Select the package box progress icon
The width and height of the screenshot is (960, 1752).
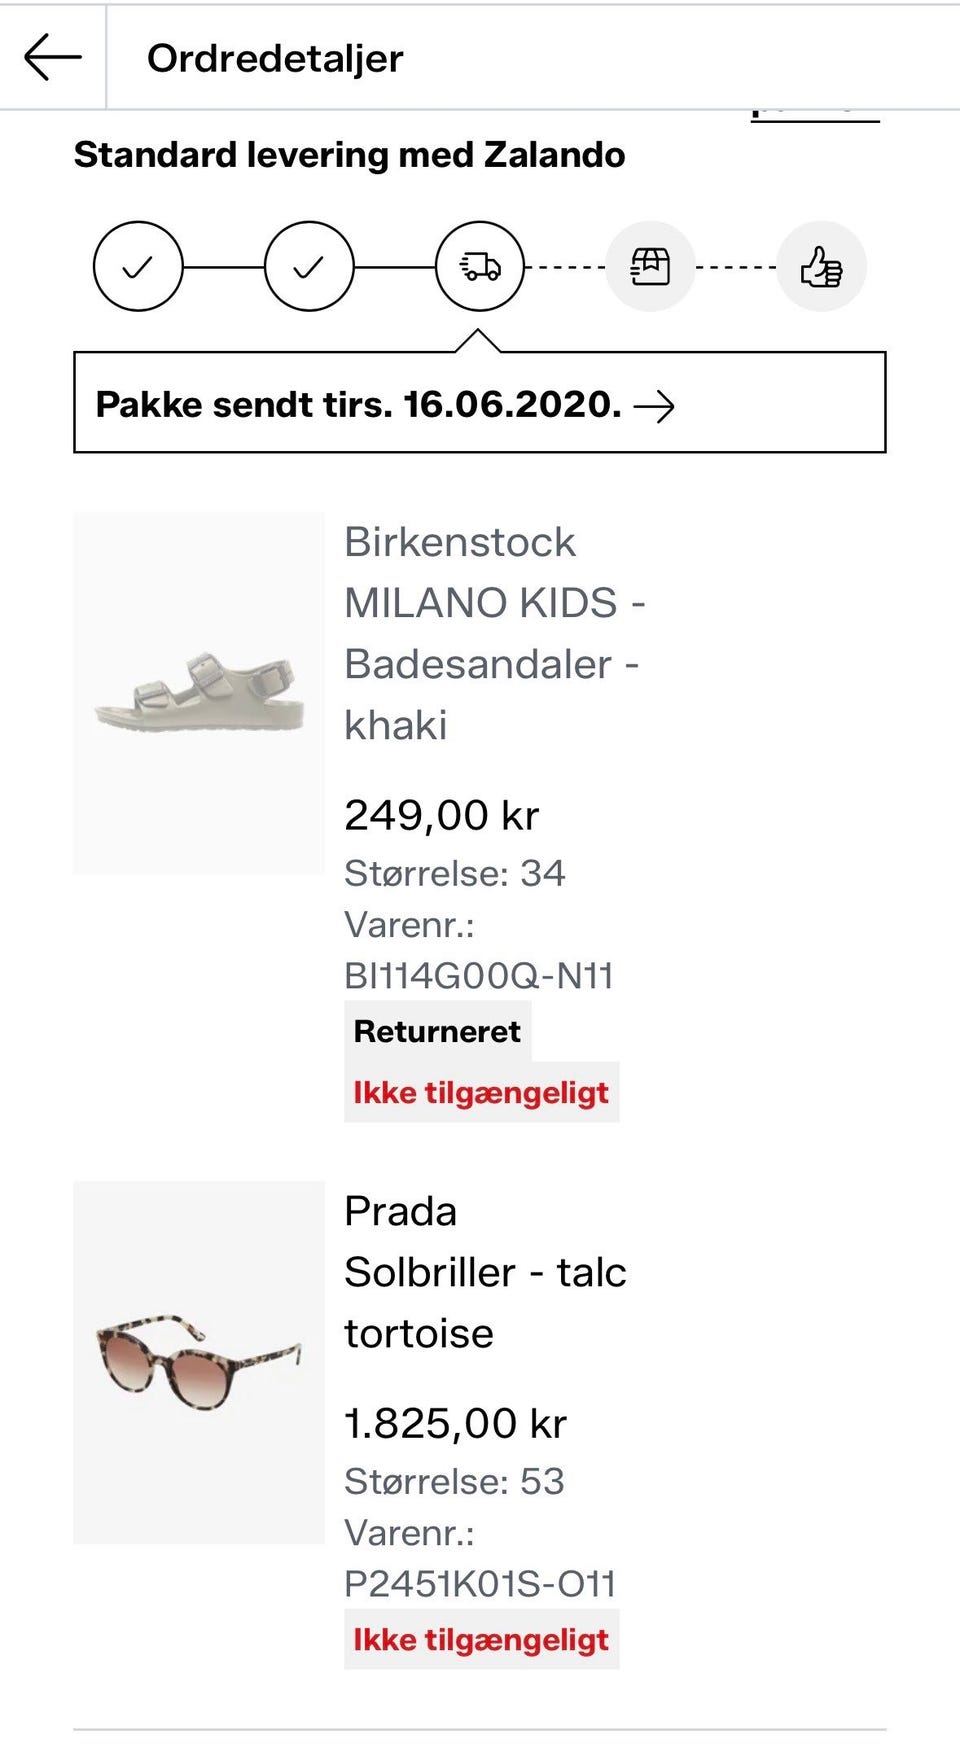click(650, 266)
